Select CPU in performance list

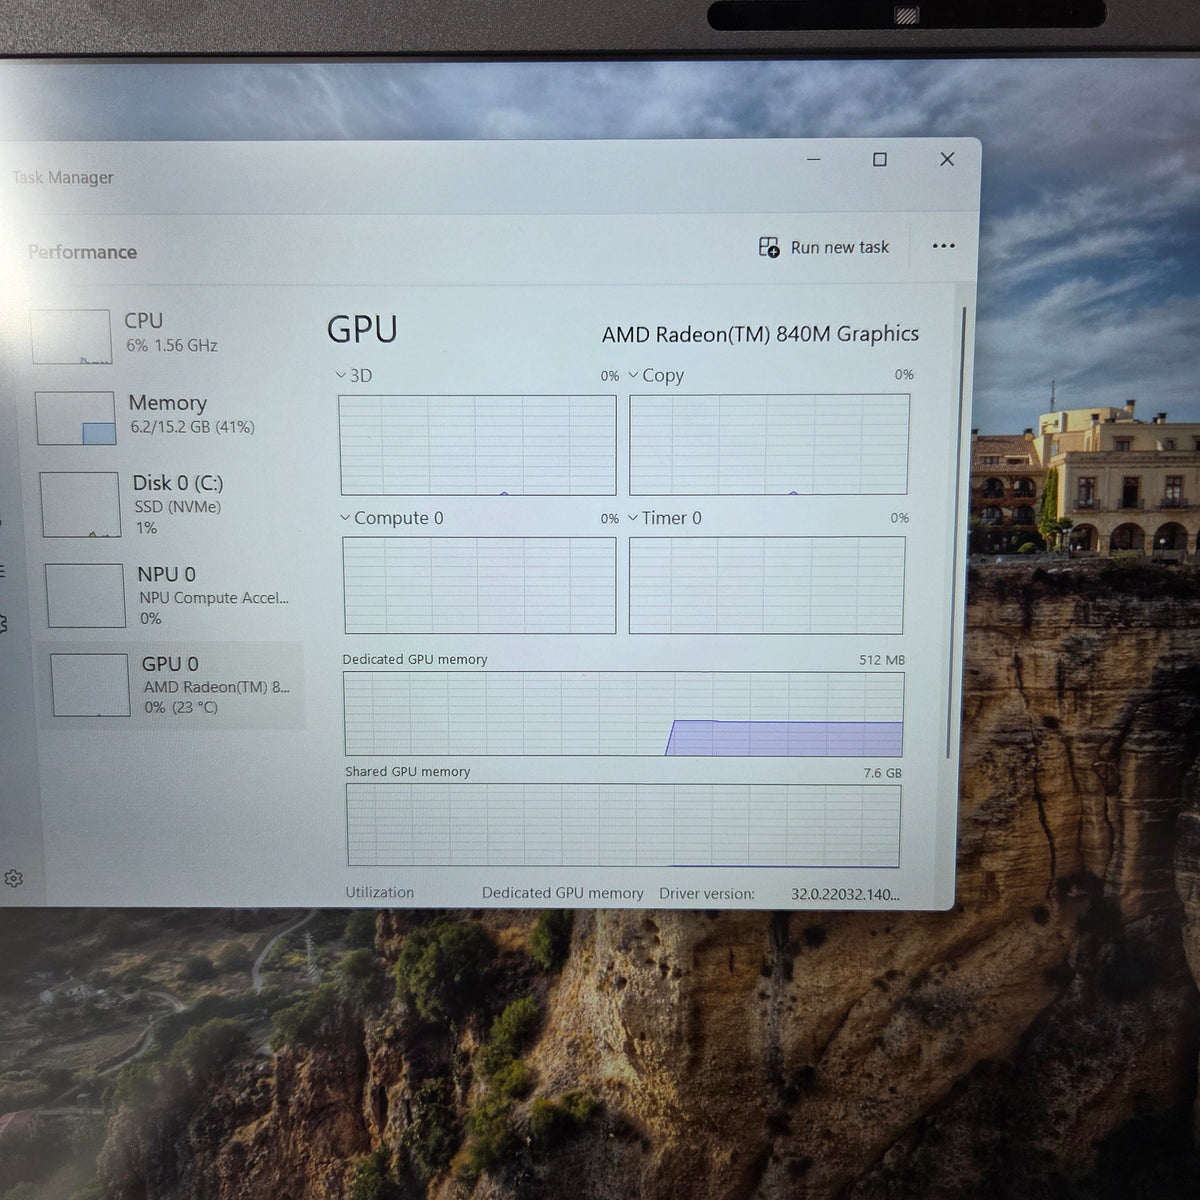click(167, 337)
